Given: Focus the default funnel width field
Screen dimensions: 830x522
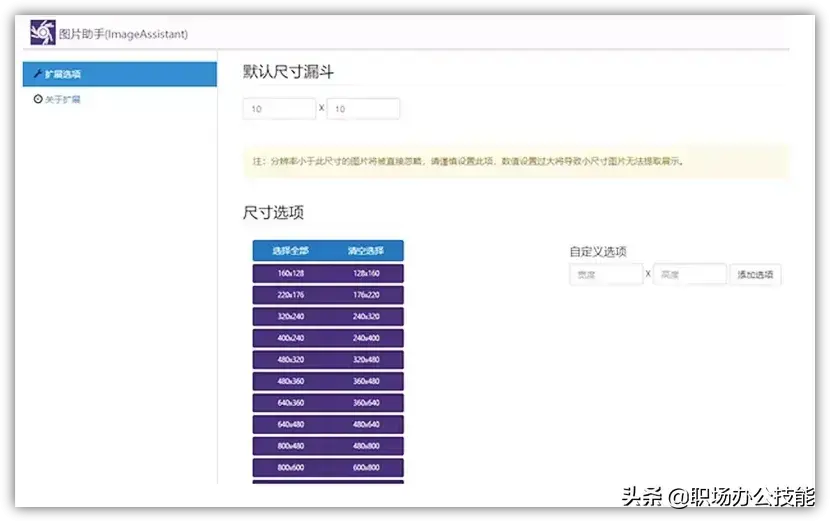Looking at the screenshot, I should [x=279, y=109].
